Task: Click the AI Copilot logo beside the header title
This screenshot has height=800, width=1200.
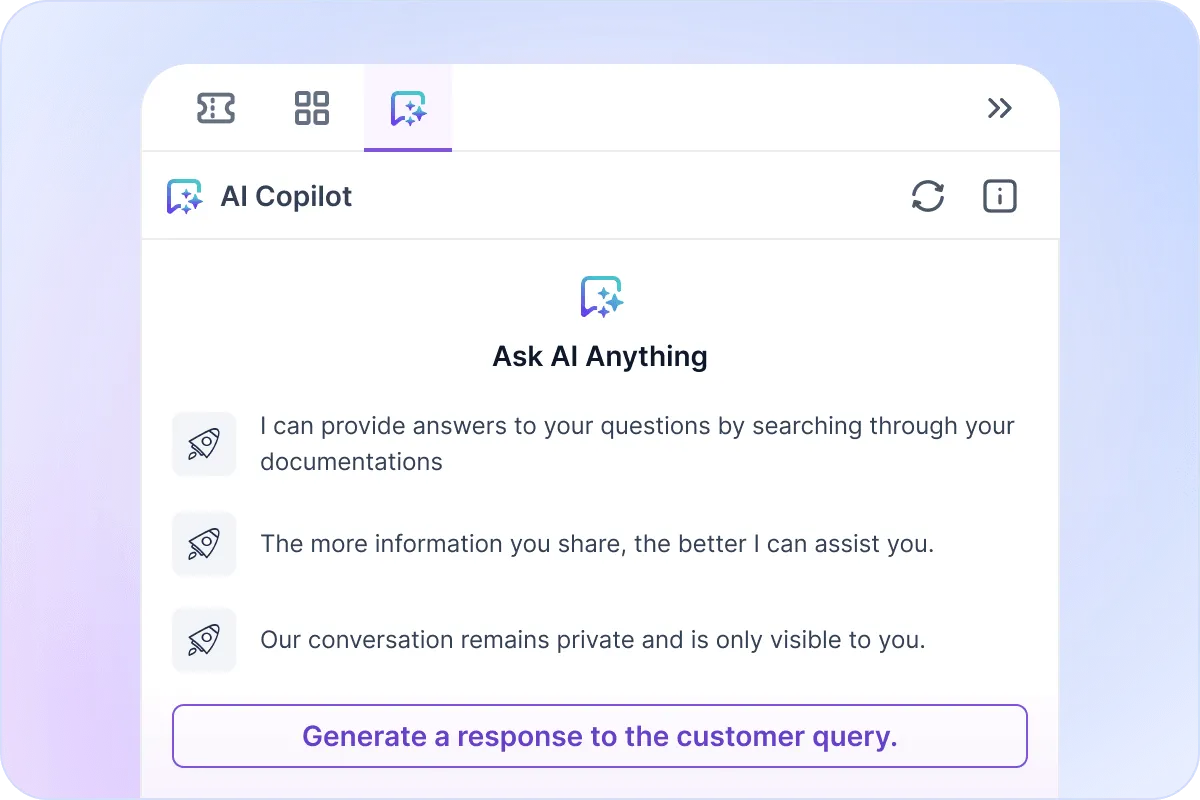Action: click(185, 196)
